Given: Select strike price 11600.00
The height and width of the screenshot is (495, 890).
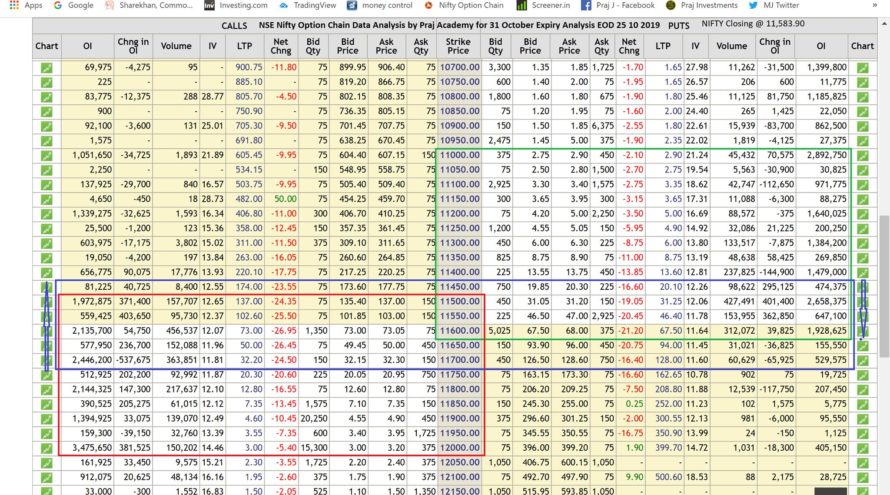Looking at the screenshot, I should (460, 330).
